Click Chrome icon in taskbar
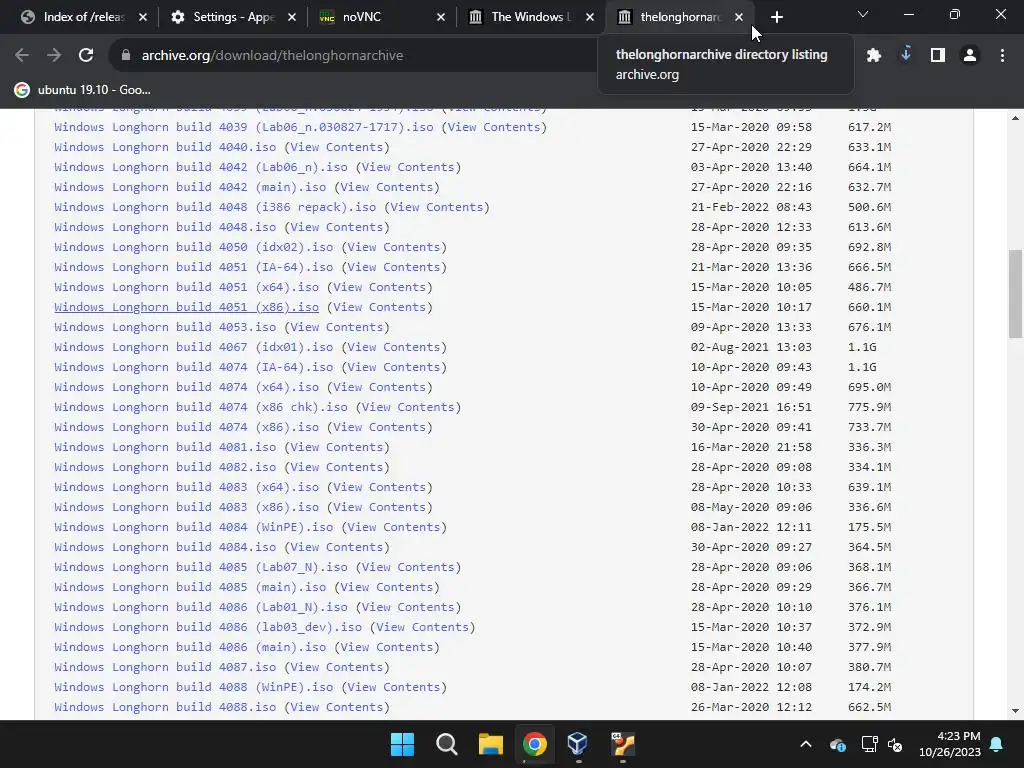This screenshot has width=1024, height=768. [x=535, y=744]
